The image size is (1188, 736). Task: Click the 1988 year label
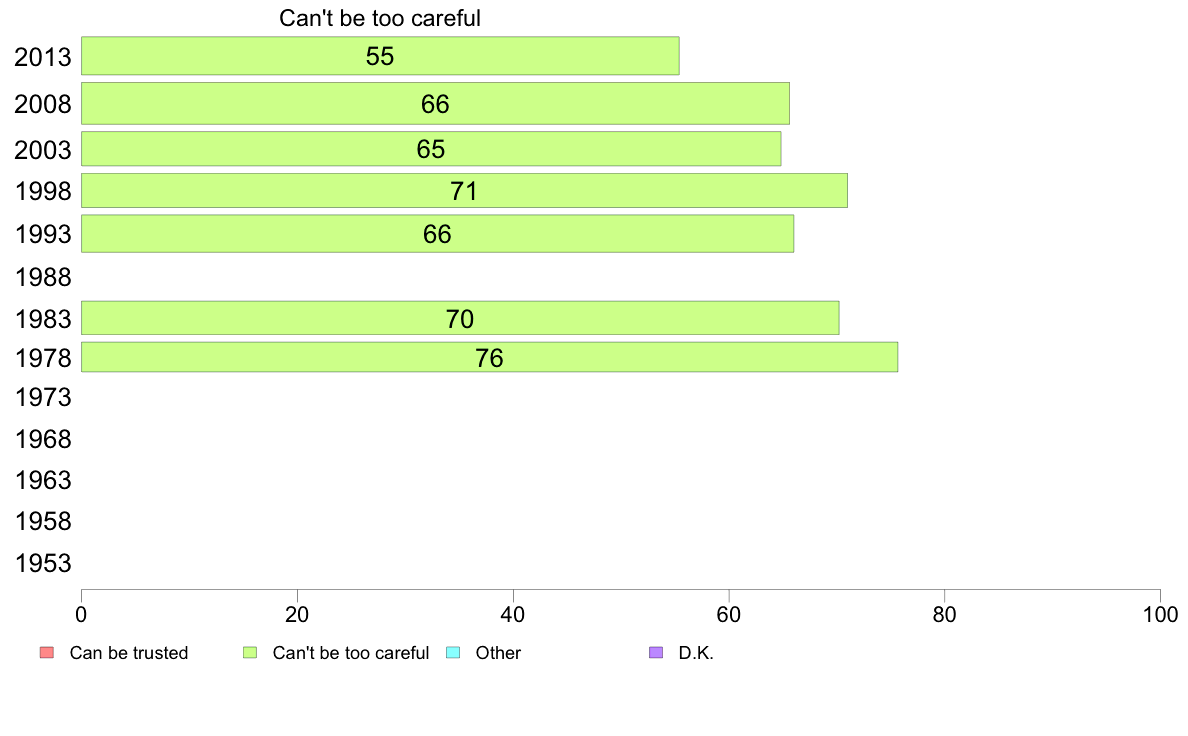pos(43,277)
